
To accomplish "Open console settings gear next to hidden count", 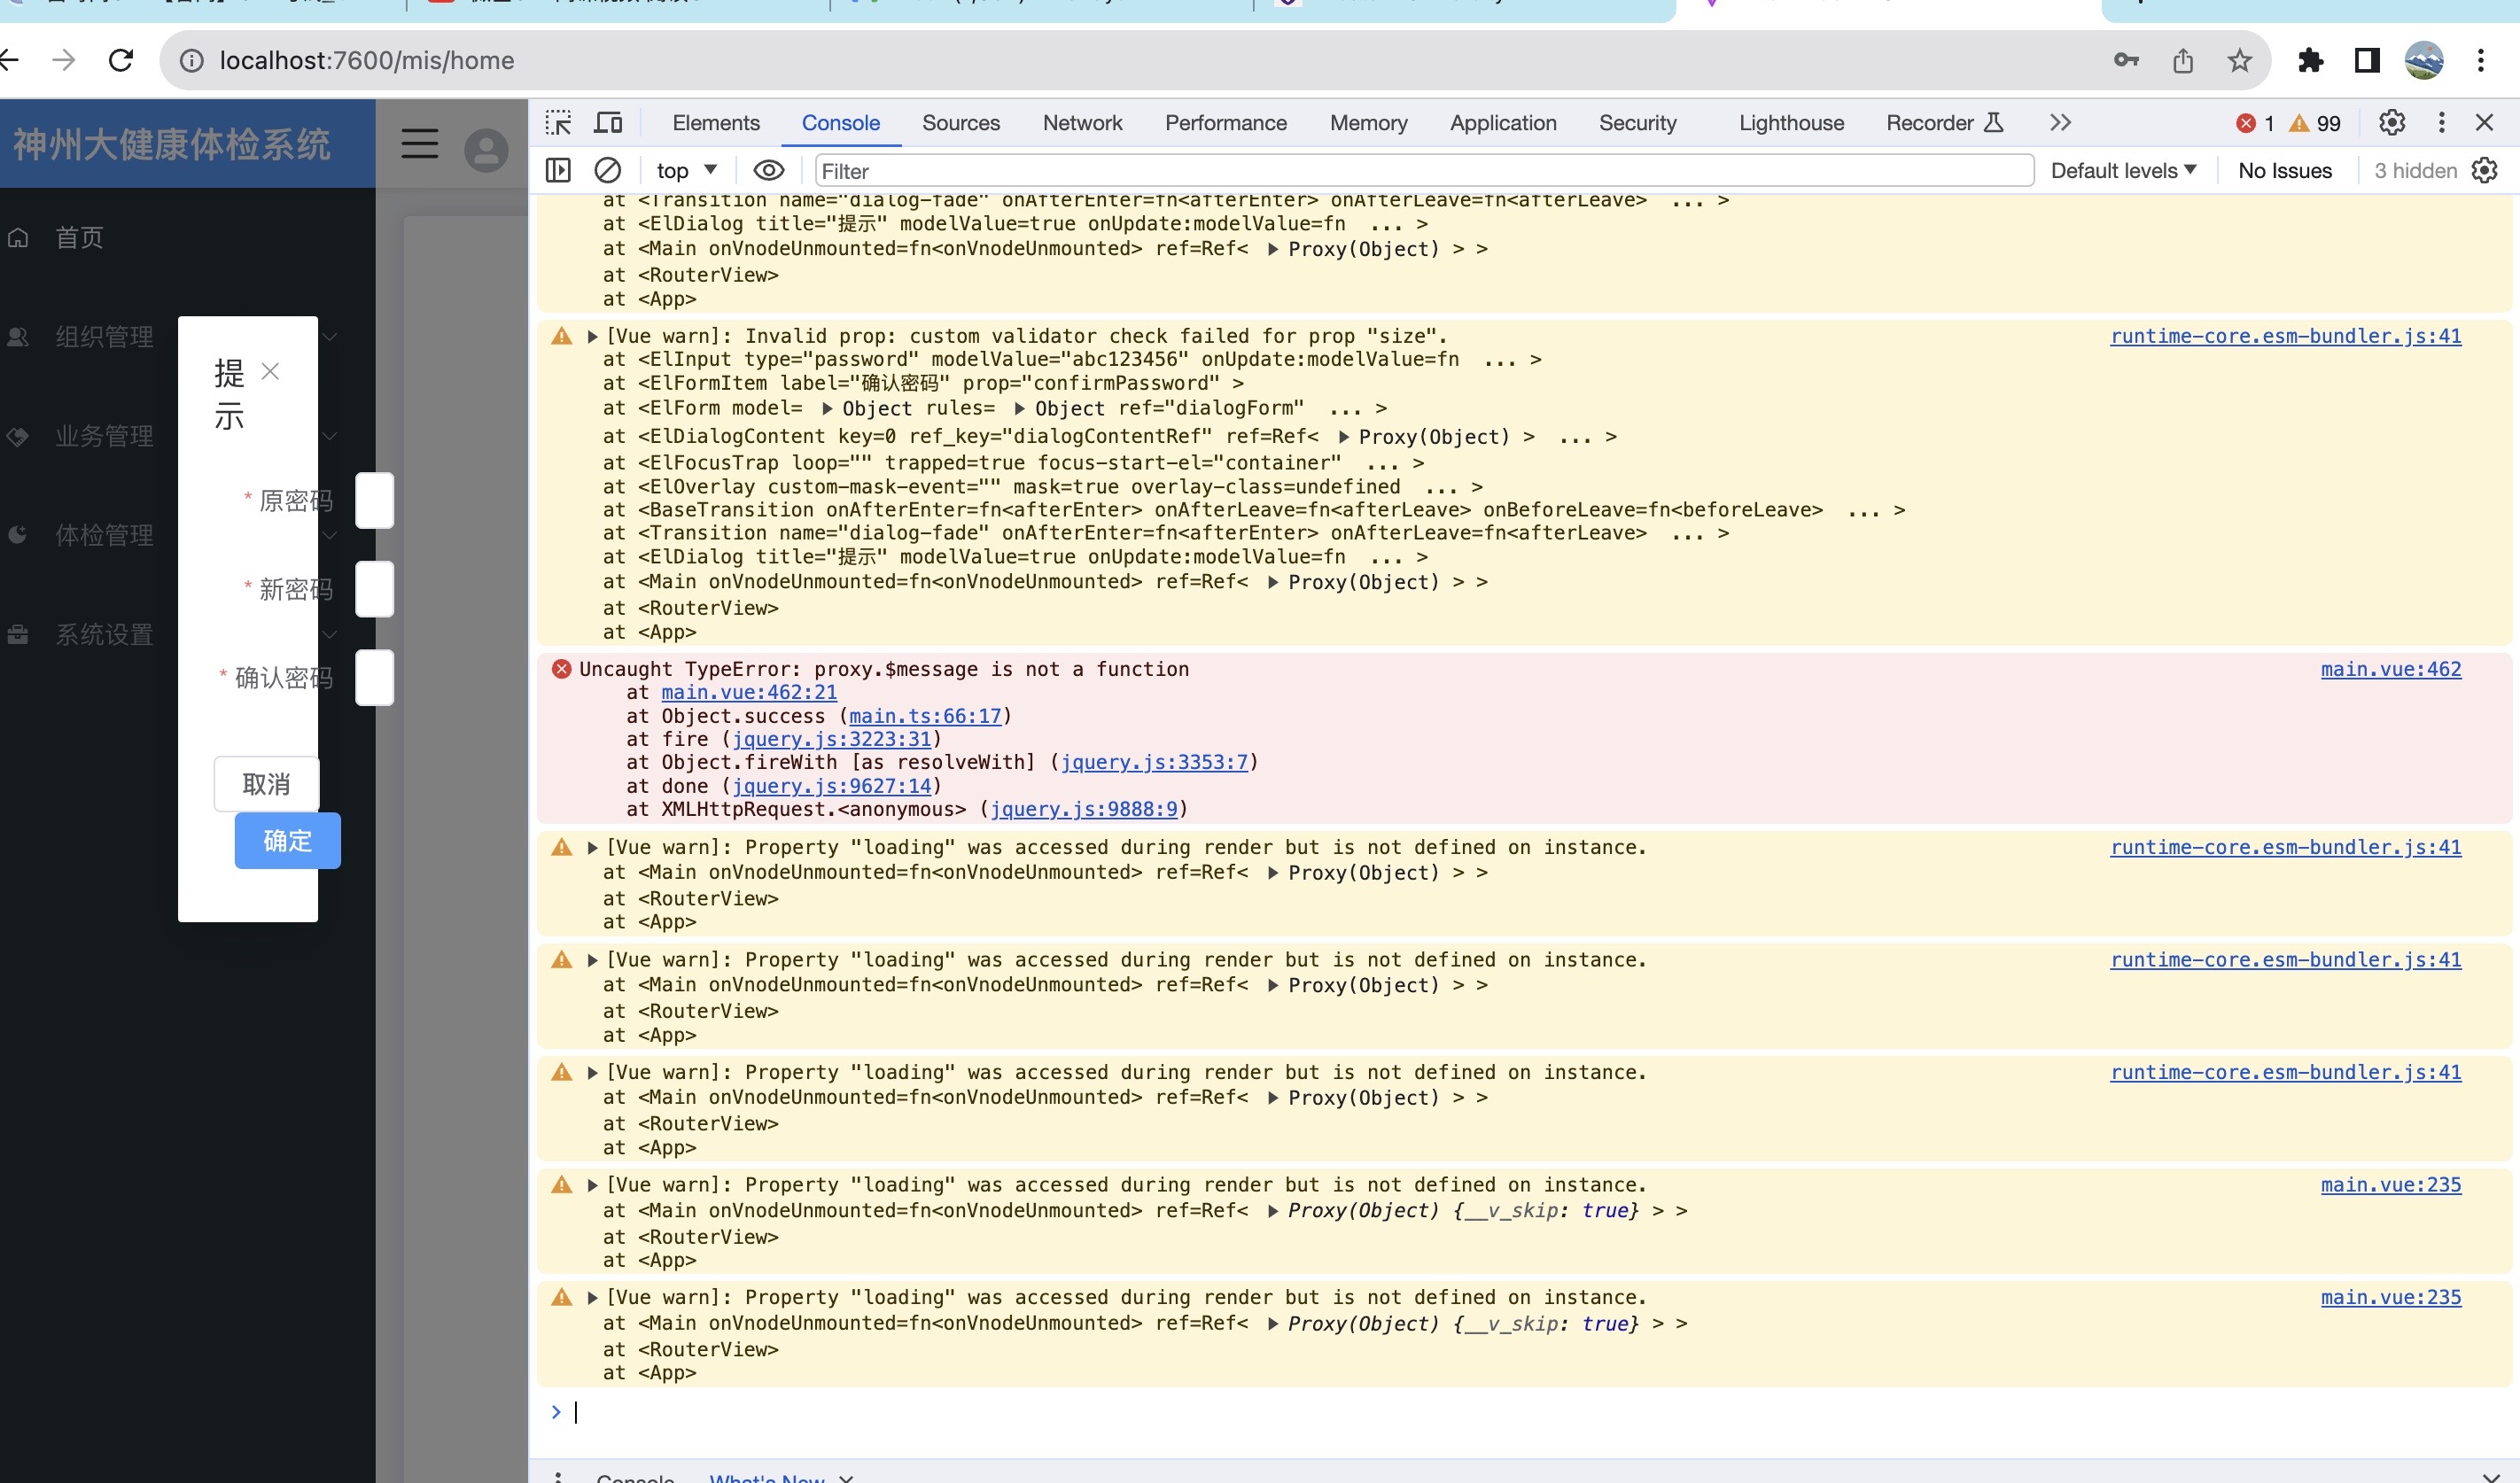I will 2485,171.
